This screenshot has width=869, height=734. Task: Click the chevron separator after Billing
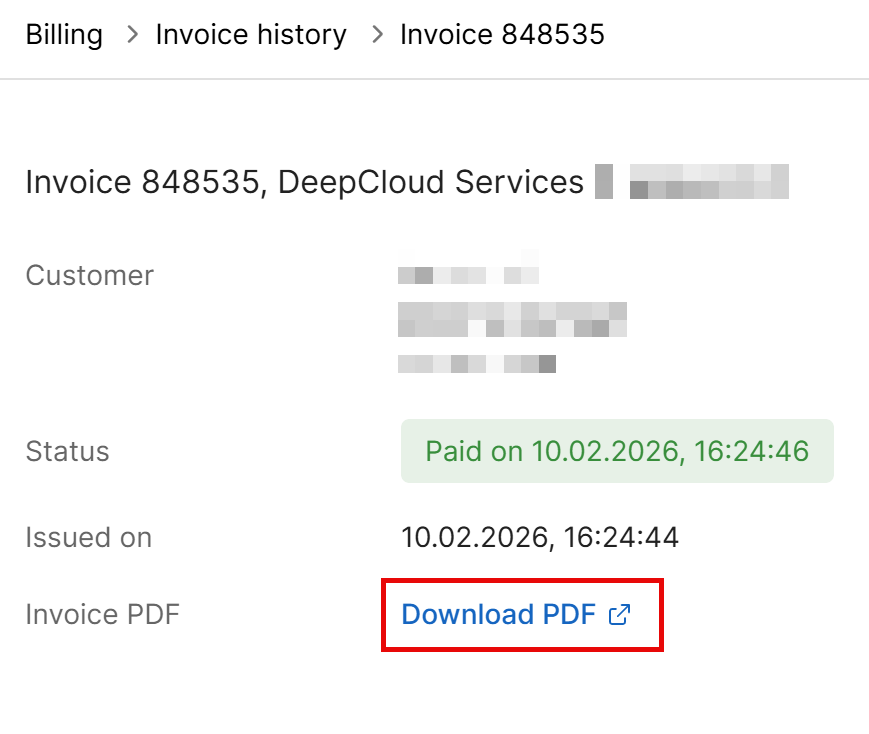[130, 35]
